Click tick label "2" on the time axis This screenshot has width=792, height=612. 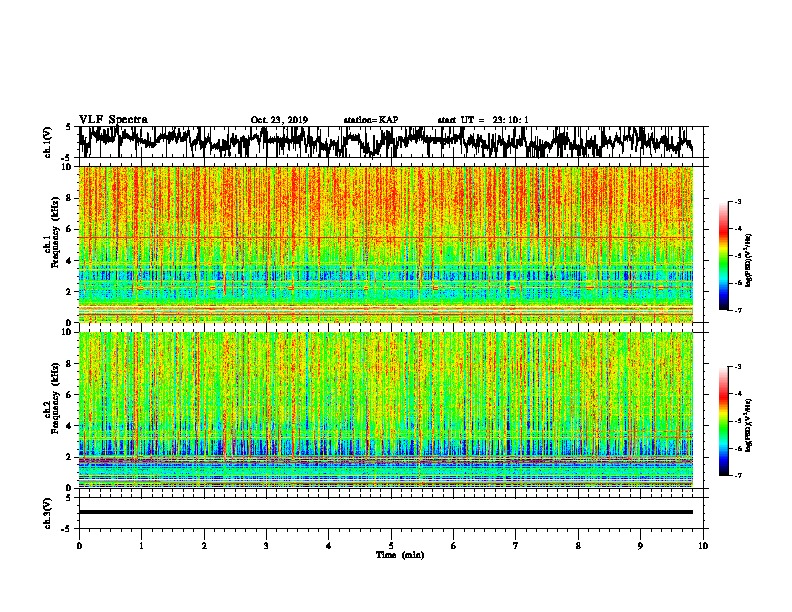pos(204,546)
